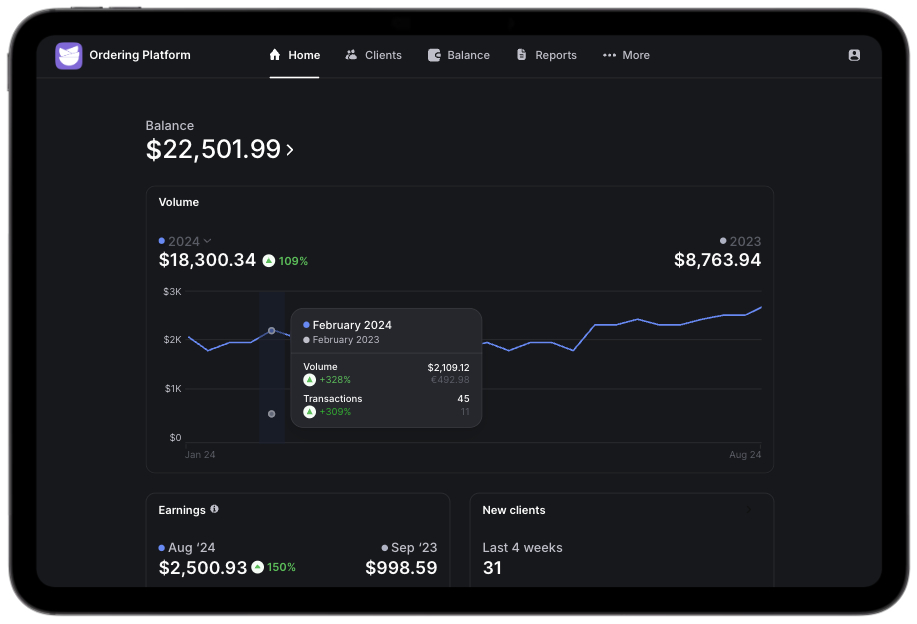The width and height of the screenshot is (917, 624).
Task: Expand the Balance details via the chevron
Action: pyautogui.click(x=290, y=149)
